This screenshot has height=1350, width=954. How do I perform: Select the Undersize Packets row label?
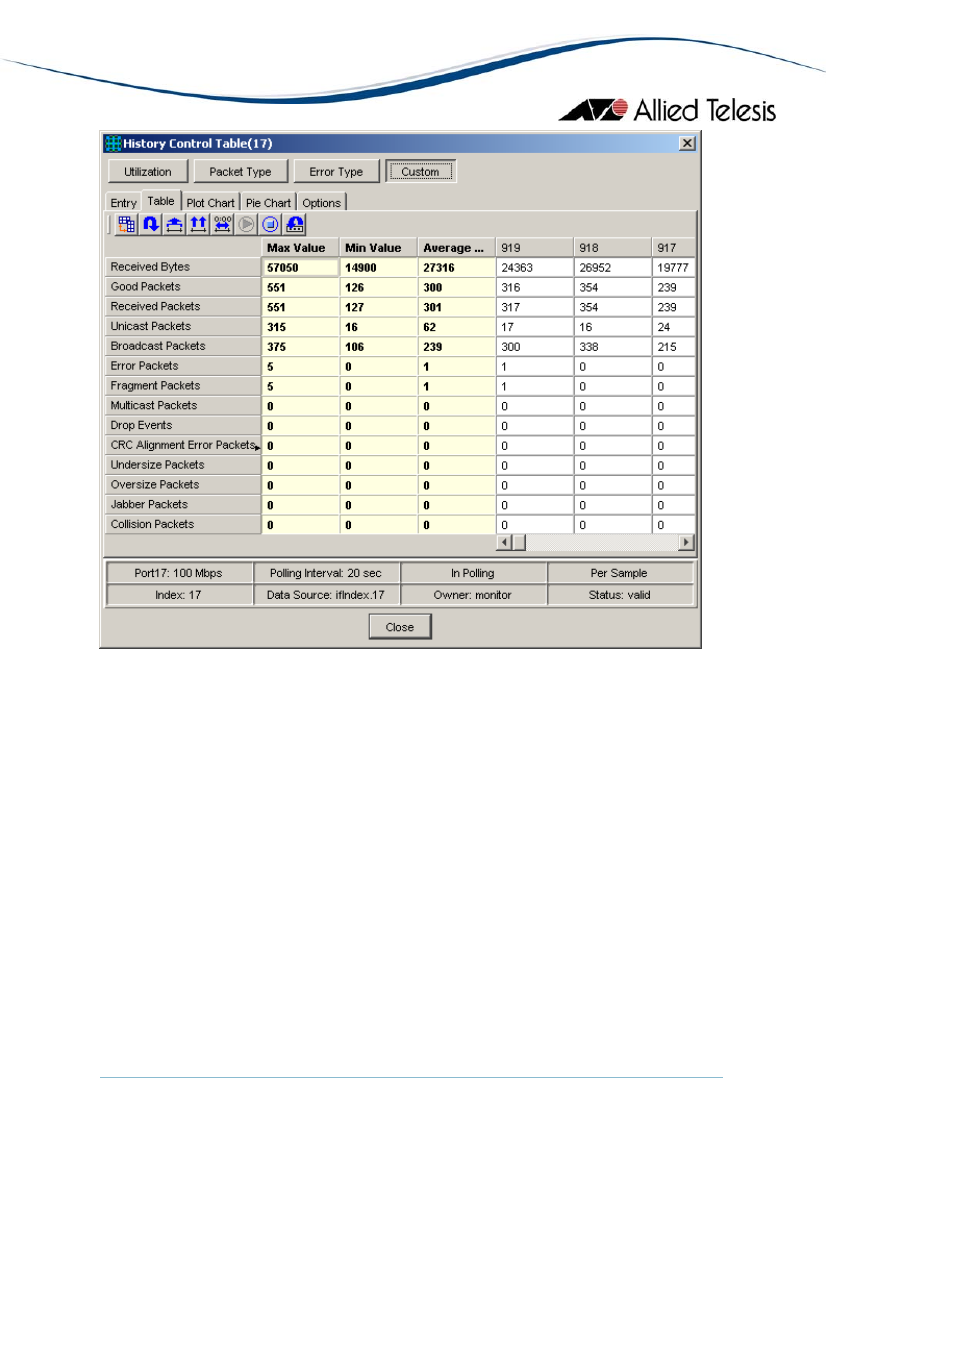click(x=183, y=465)
